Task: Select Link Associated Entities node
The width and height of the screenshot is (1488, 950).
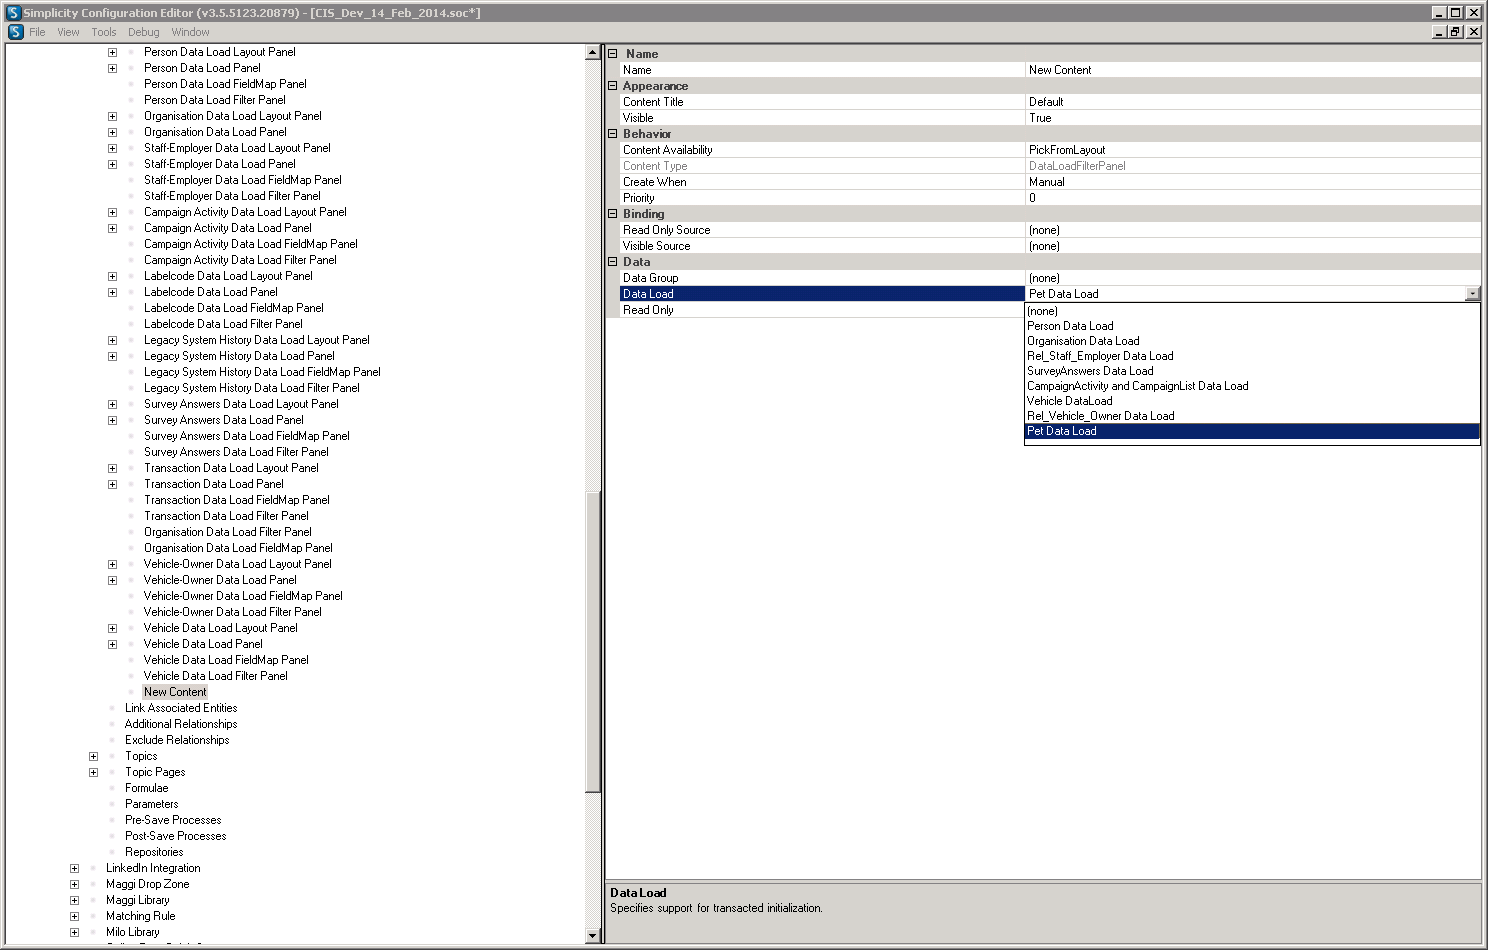Action: [x=181, y=708]
